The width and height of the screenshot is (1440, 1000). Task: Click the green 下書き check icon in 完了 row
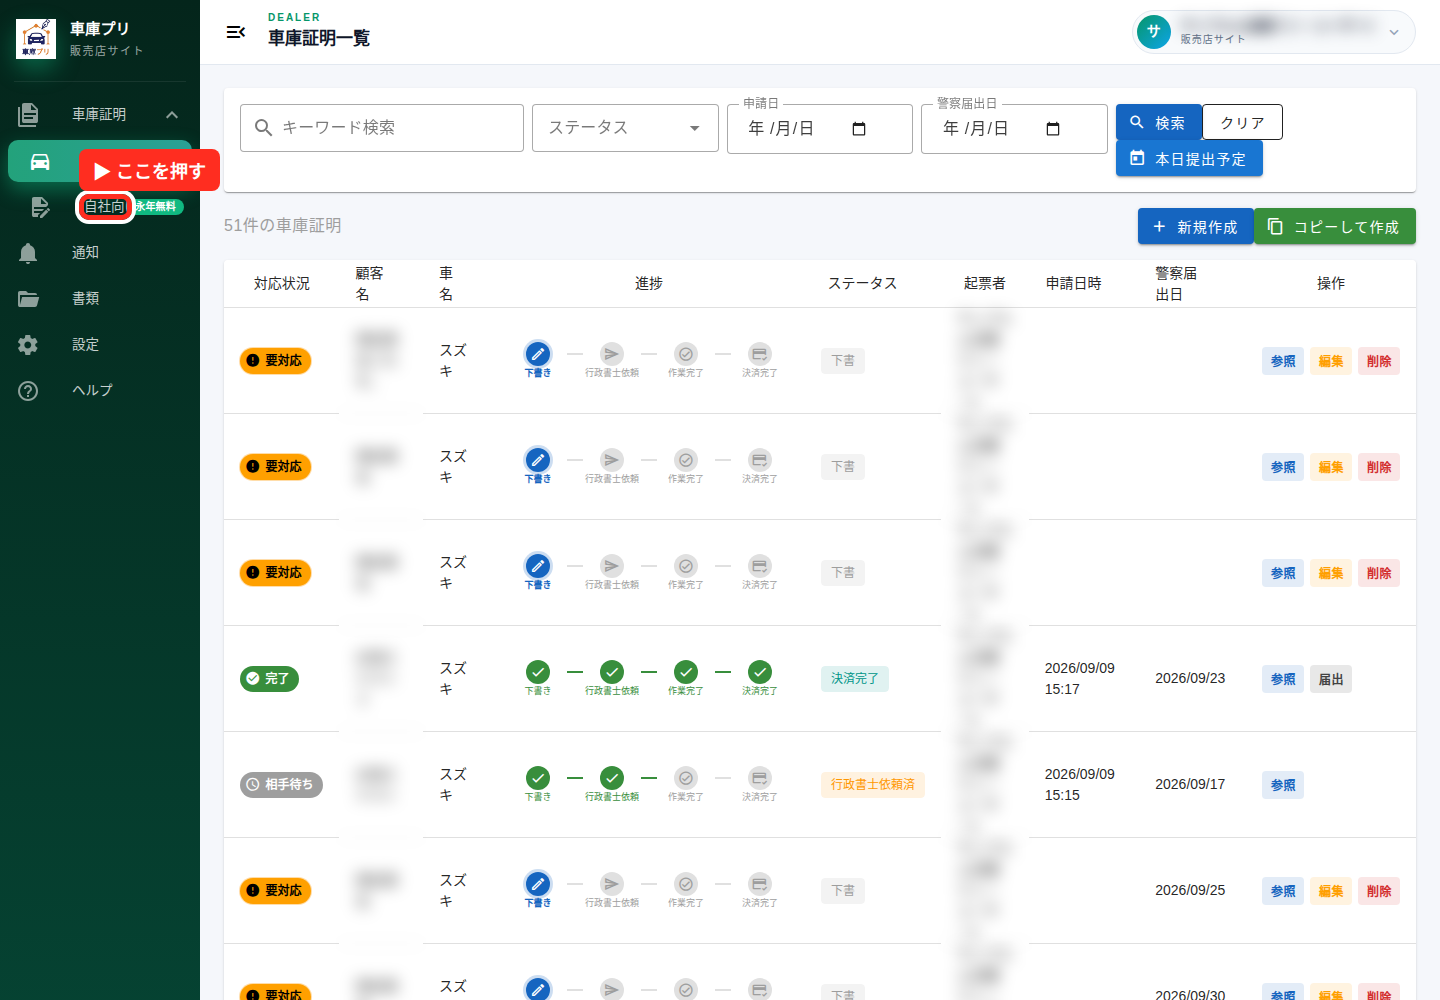coord(538,672)
